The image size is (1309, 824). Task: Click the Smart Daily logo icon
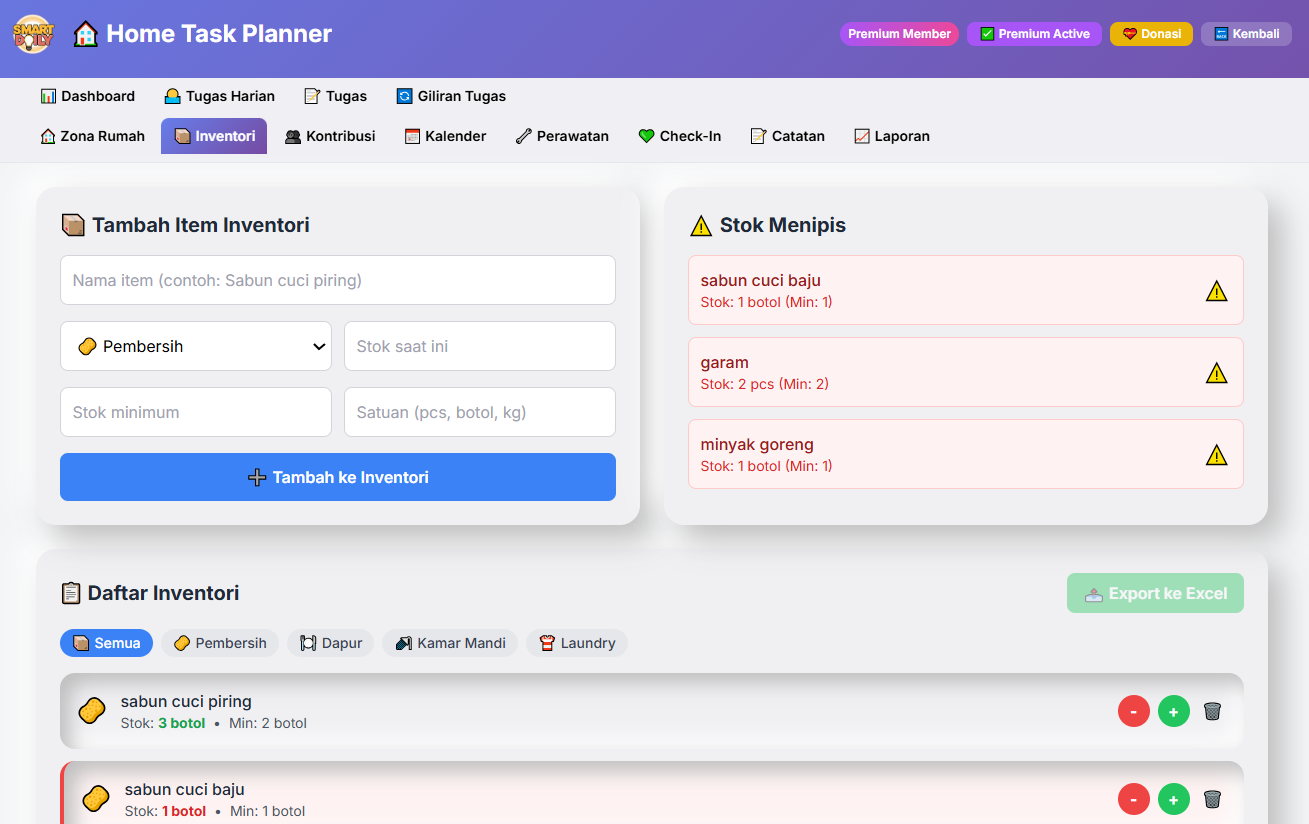33,34
